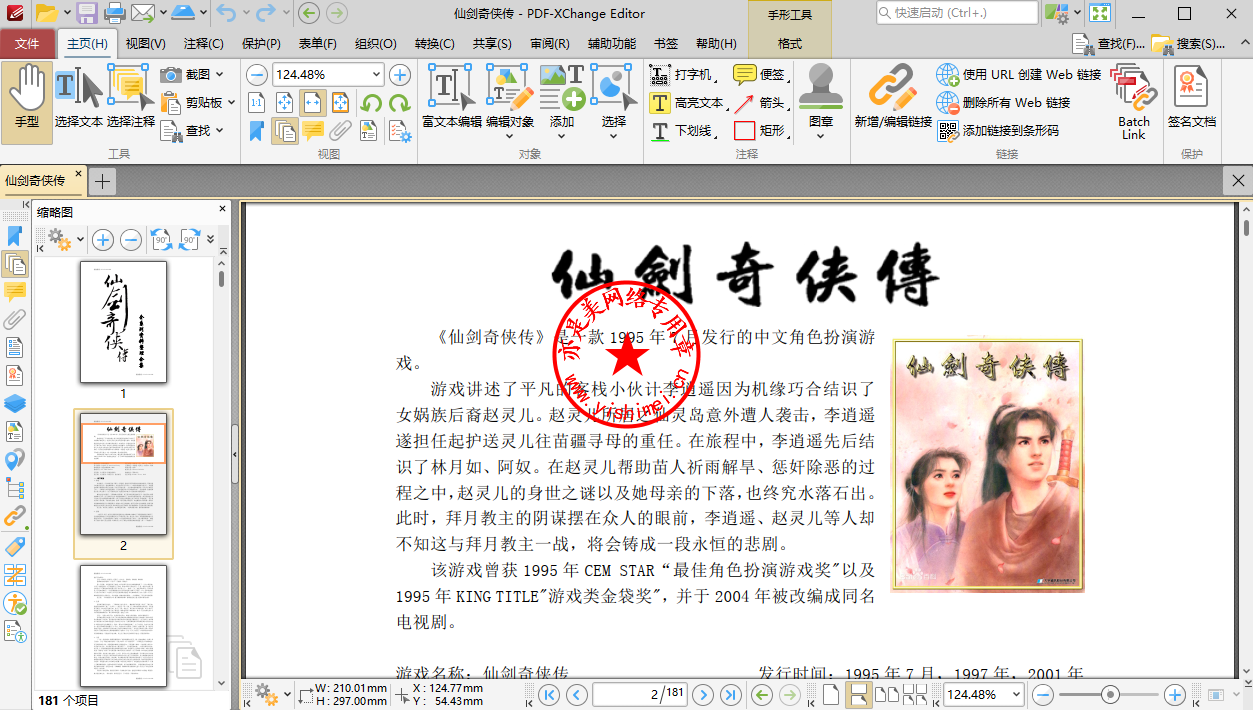
Task: Click the 签名文档 sign document icon
Action: [x=1191, y=97]
